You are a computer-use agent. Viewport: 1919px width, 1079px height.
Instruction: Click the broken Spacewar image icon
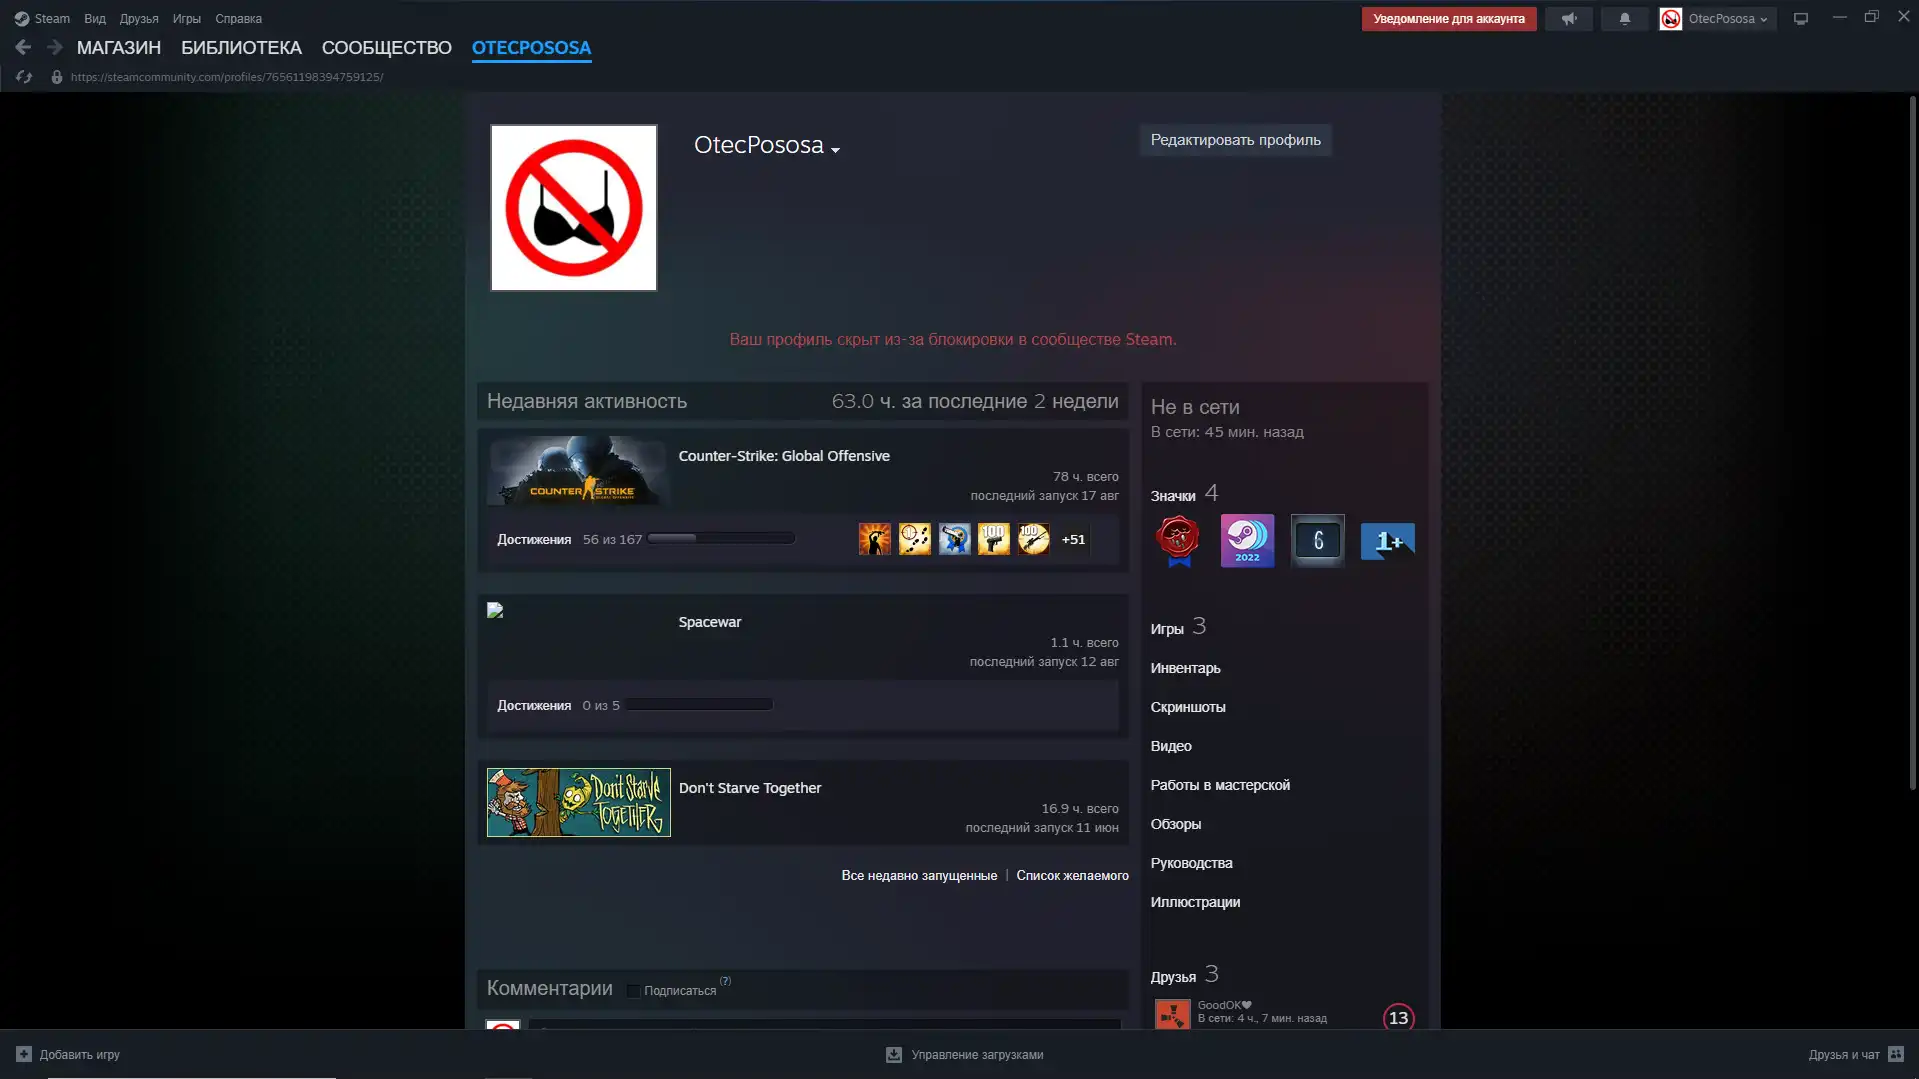[495, 610]
